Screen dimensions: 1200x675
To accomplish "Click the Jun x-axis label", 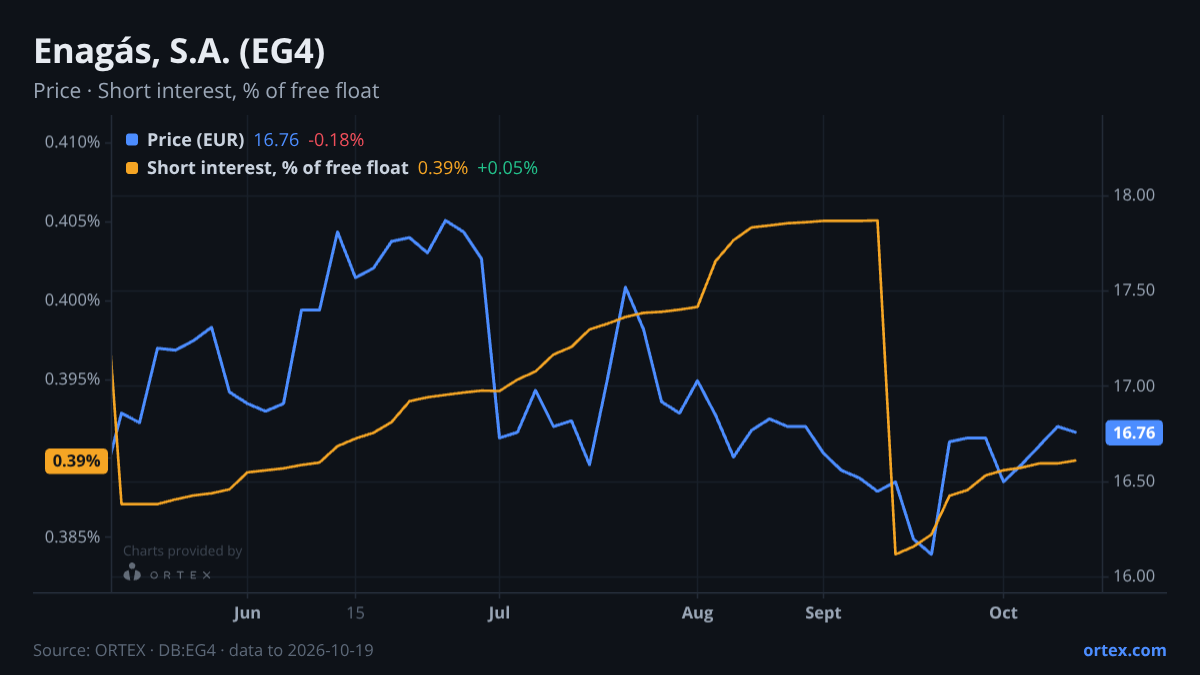I will (246, 613).
